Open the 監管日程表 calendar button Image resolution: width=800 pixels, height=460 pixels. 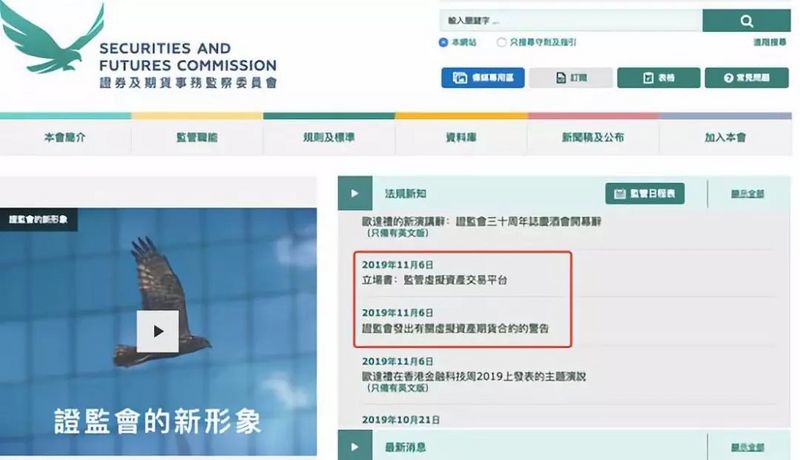click(x=645, y=194)
